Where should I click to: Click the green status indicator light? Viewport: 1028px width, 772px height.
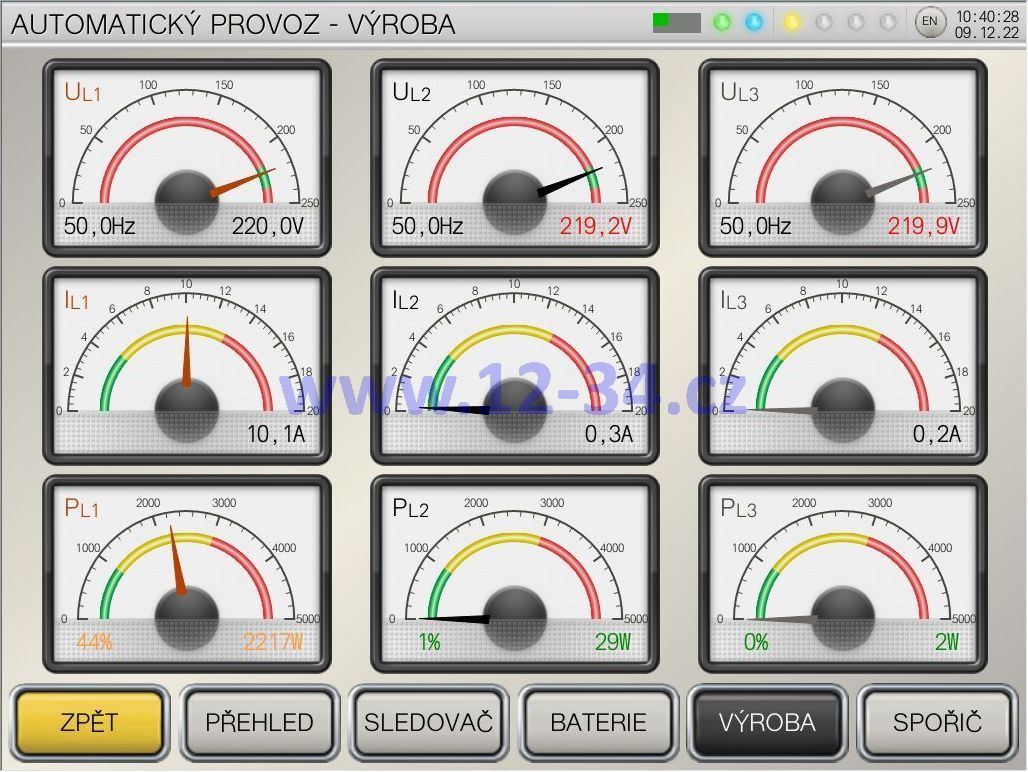click(x=722, y=22)
